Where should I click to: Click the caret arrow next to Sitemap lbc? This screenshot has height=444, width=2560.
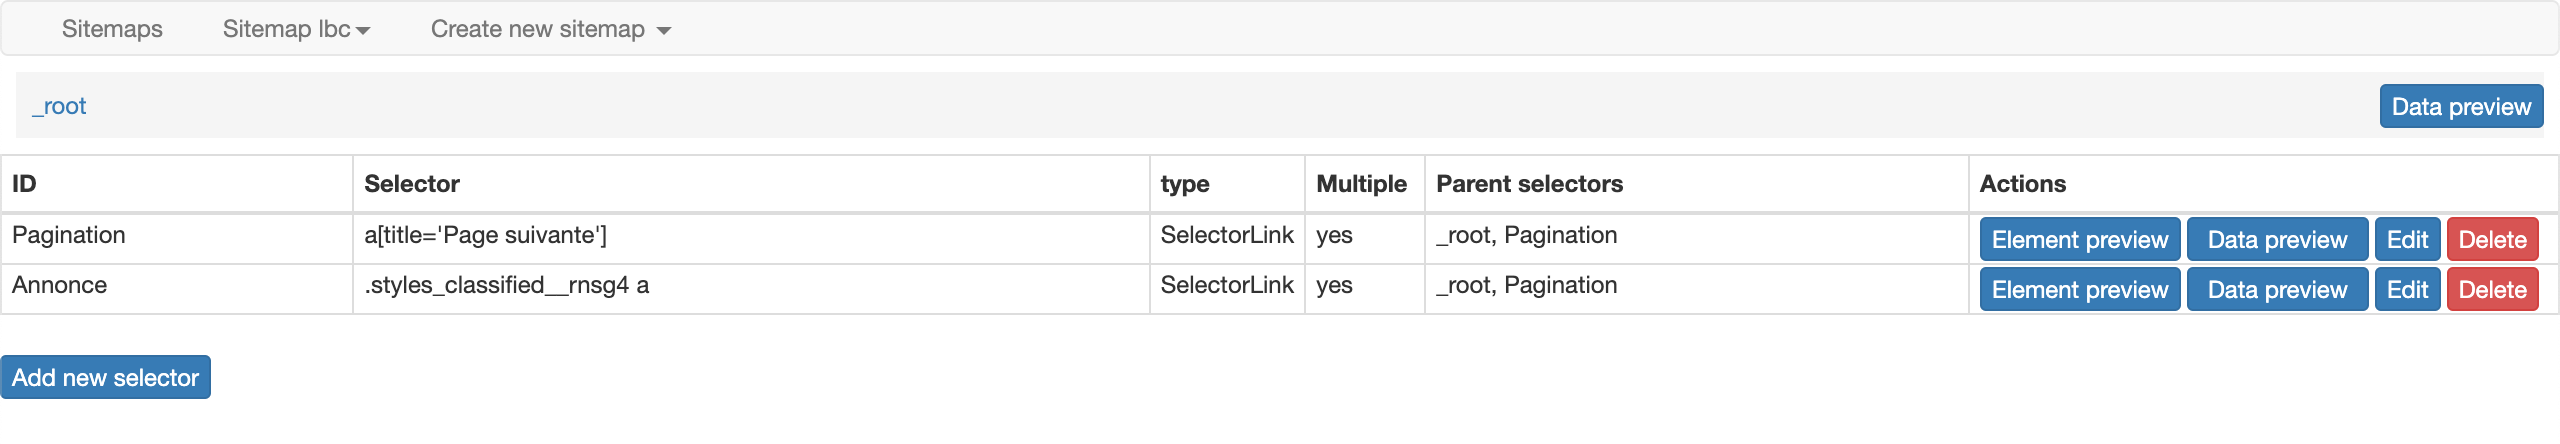pyautogui.click(x=363, y=31)
